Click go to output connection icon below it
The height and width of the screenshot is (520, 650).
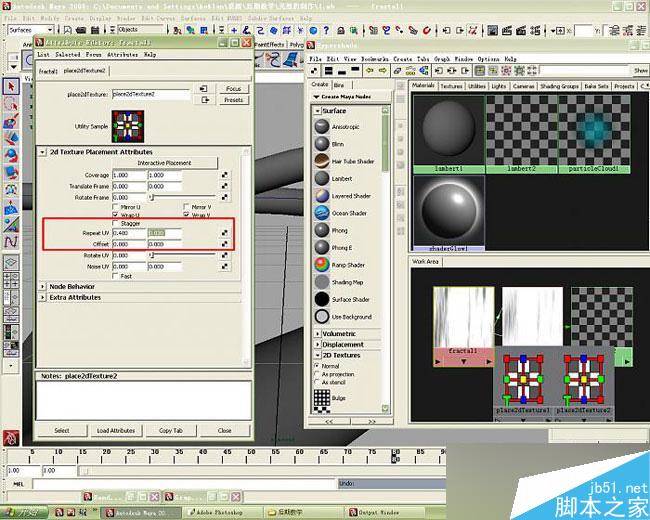[x=205, y=100]
